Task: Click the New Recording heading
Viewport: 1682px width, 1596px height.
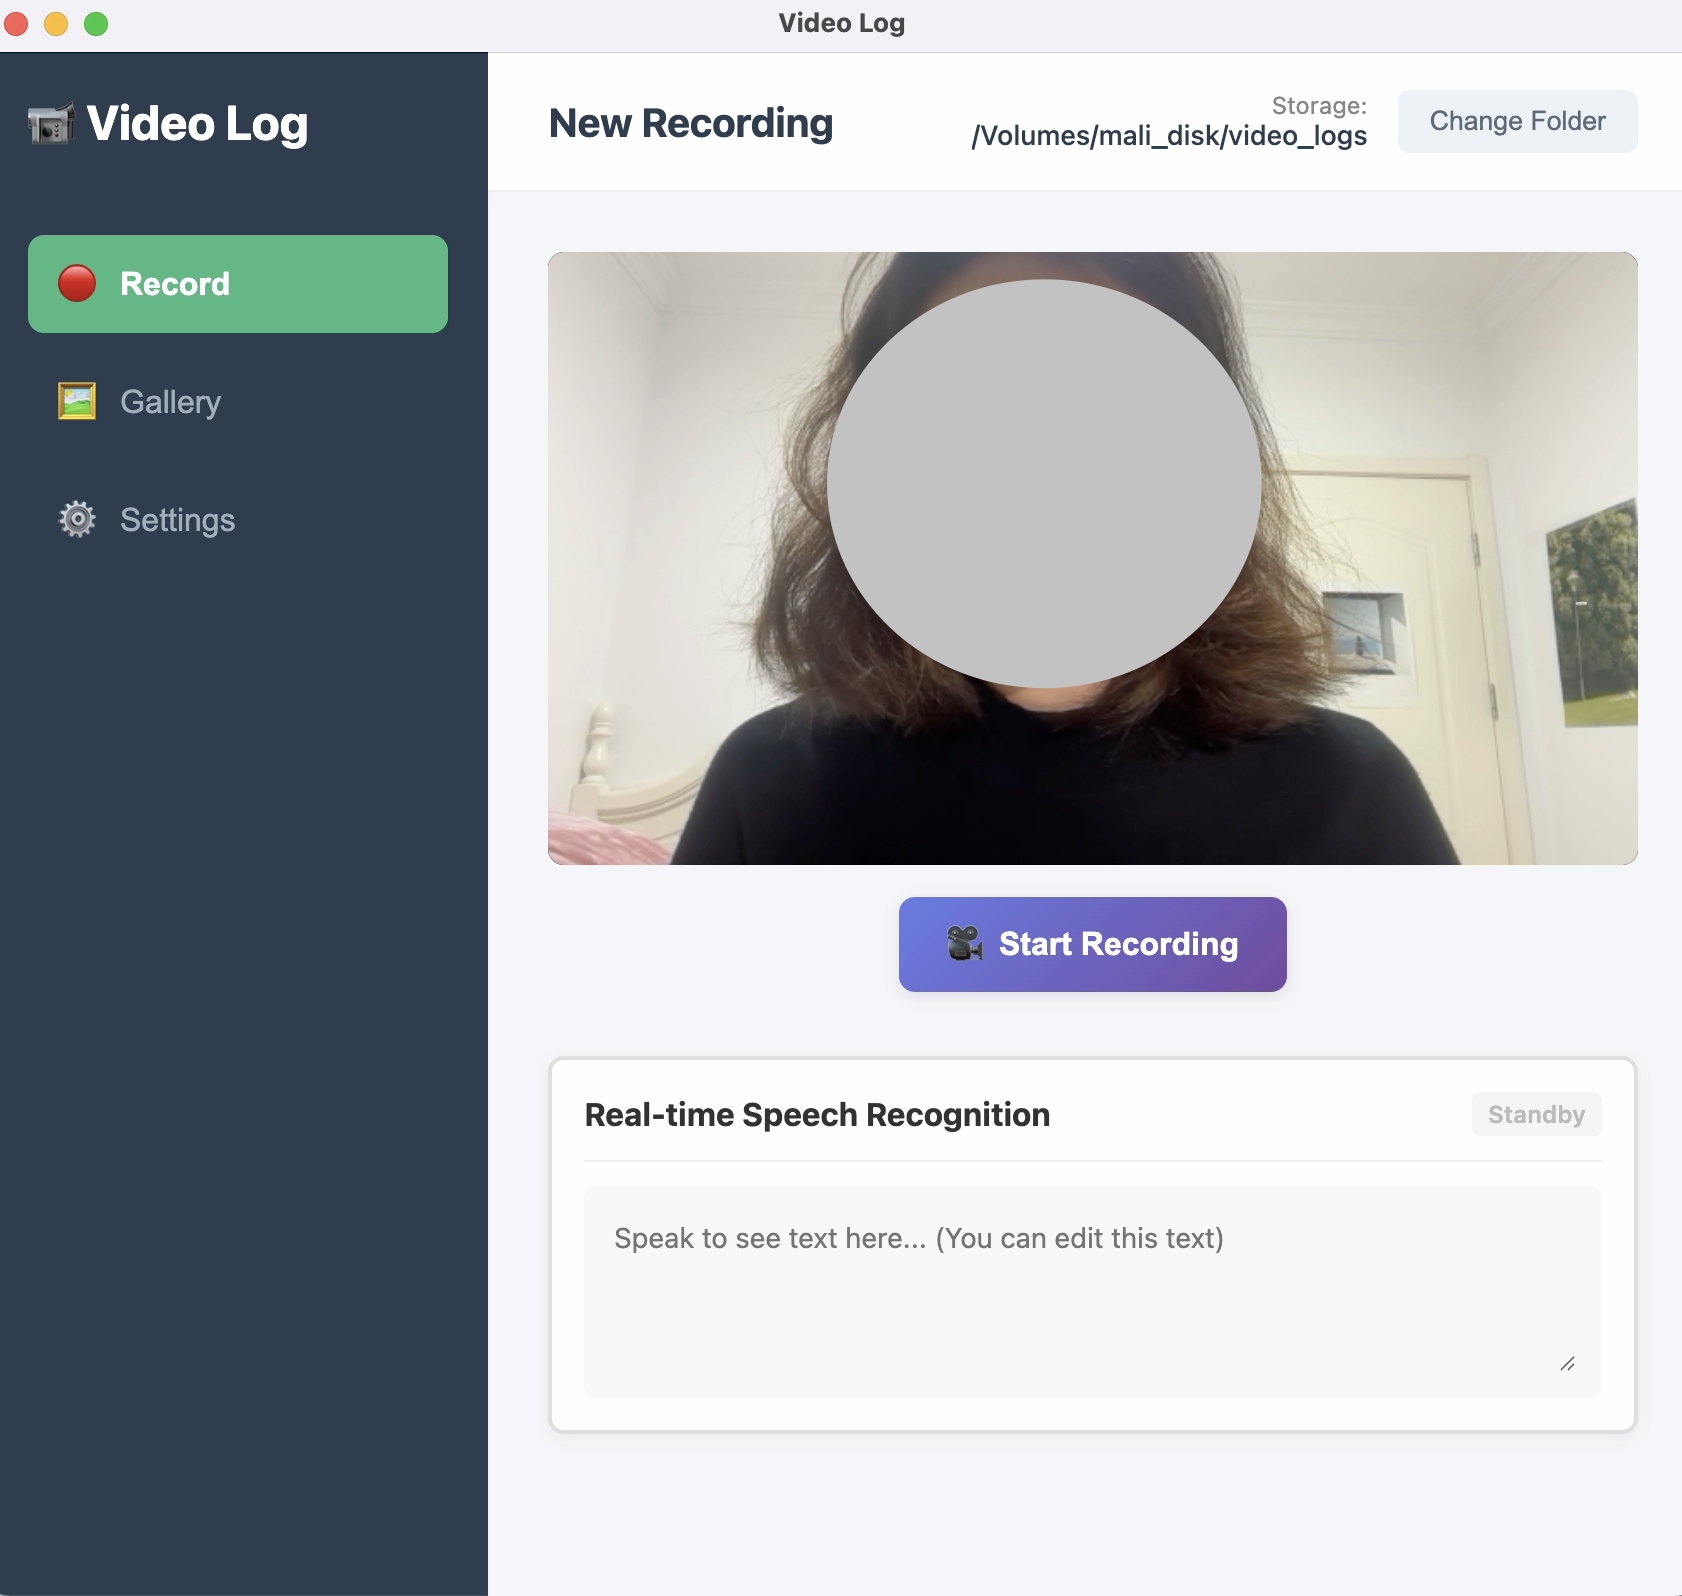Action: coord(690,122)
